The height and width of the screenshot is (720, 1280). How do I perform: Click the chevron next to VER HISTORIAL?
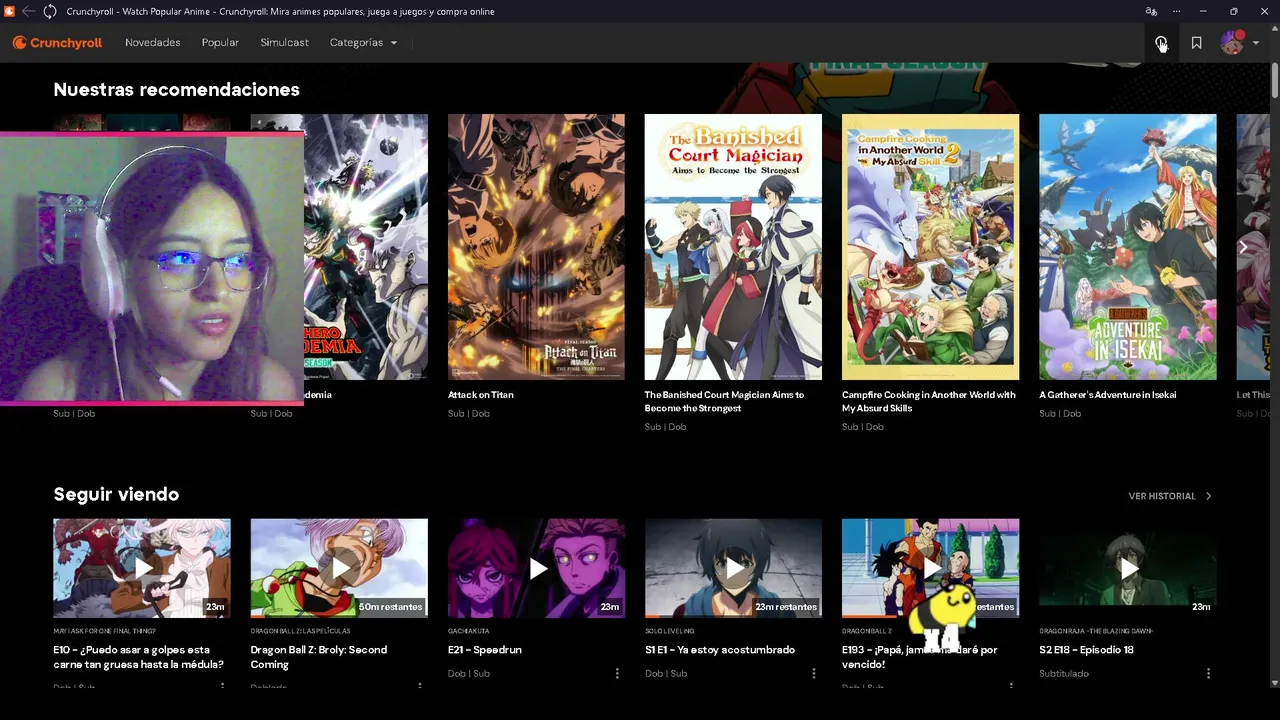pos(1208,496)
